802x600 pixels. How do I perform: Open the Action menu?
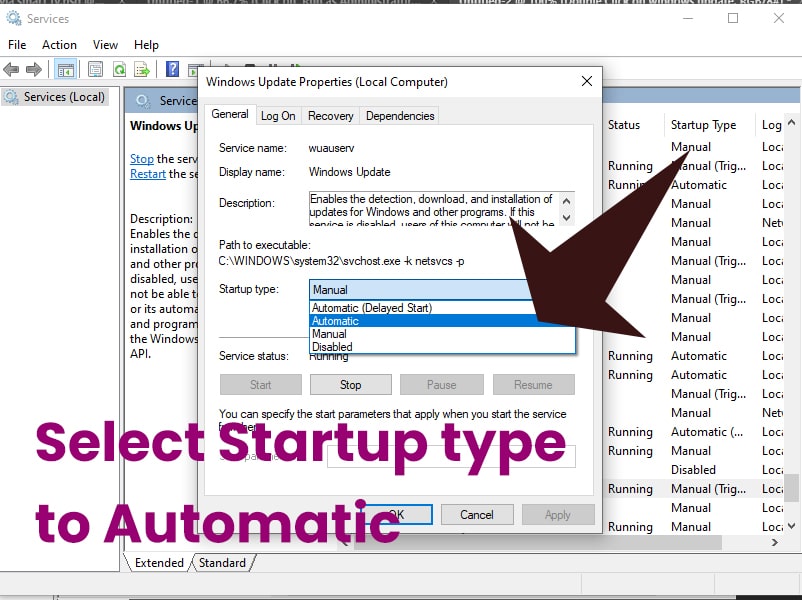[59, 45]
